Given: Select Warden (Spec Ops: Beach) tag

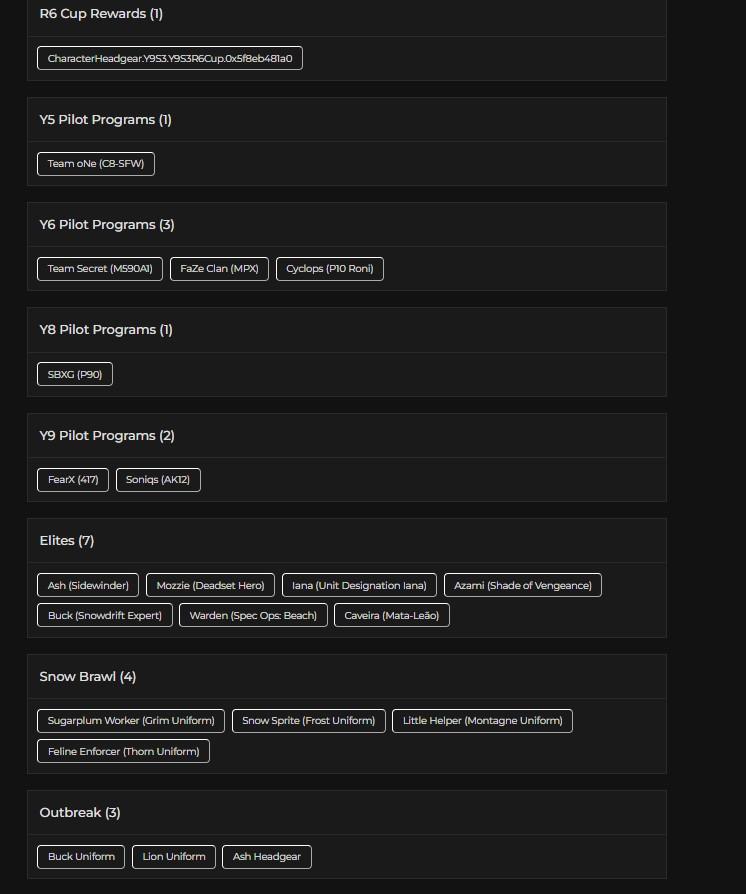Looking at the screenshot, I should (x=253, y=615).
